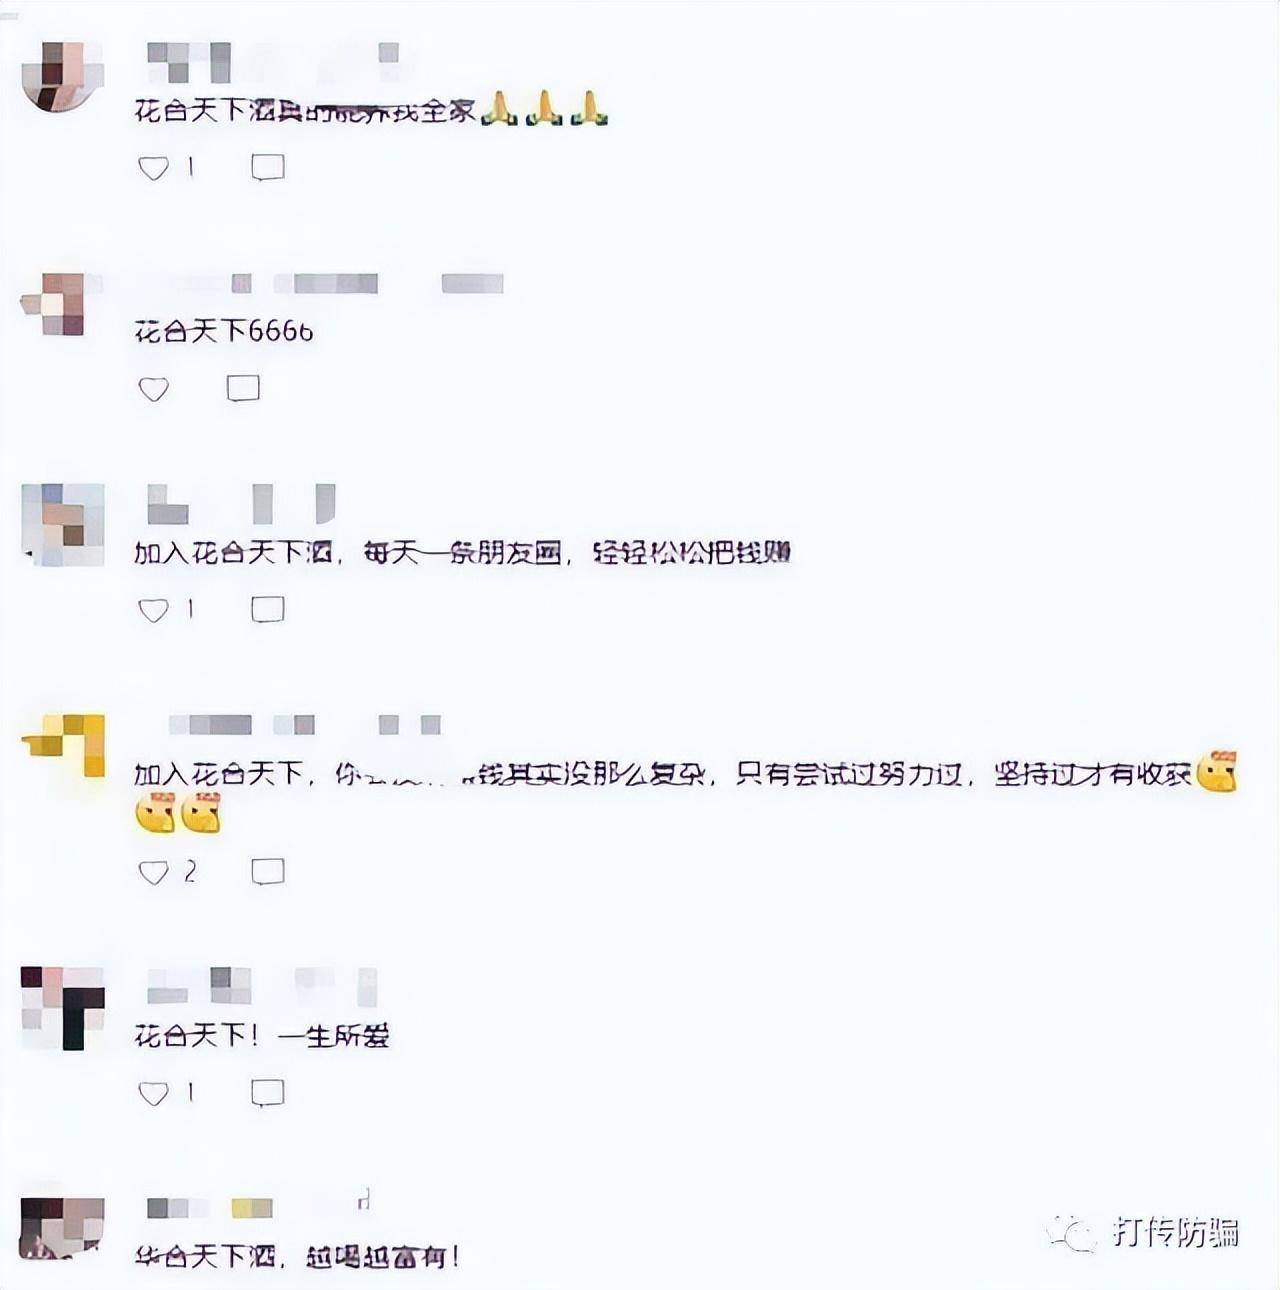The image size is (1280, 1290).
Task: Click the 打传防骗 watermark logo
Action: click(1144, 1232)
